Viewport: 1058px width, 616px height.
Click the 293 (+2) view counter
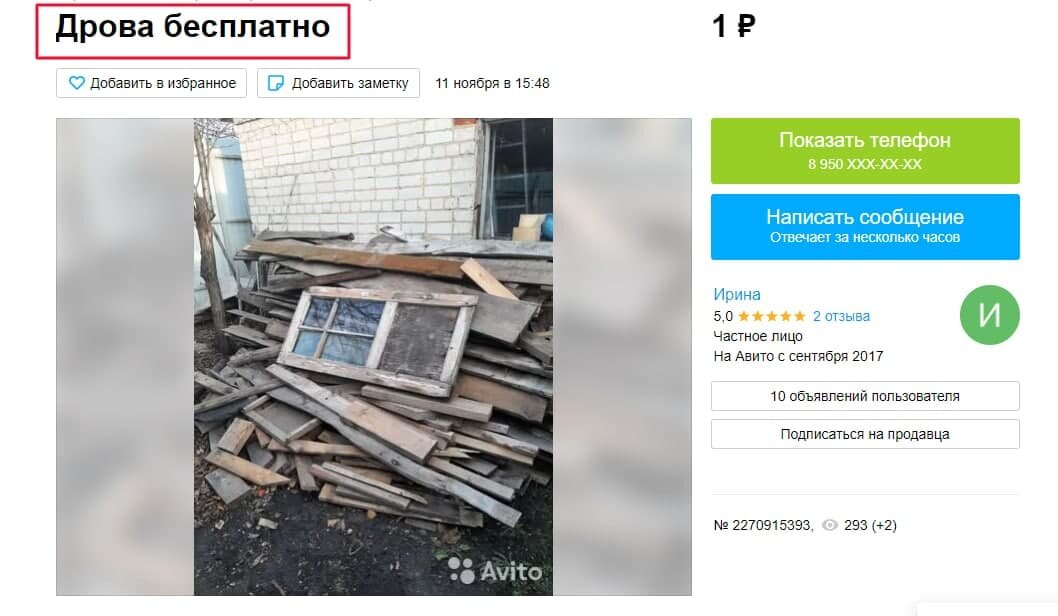click(870, 525)
